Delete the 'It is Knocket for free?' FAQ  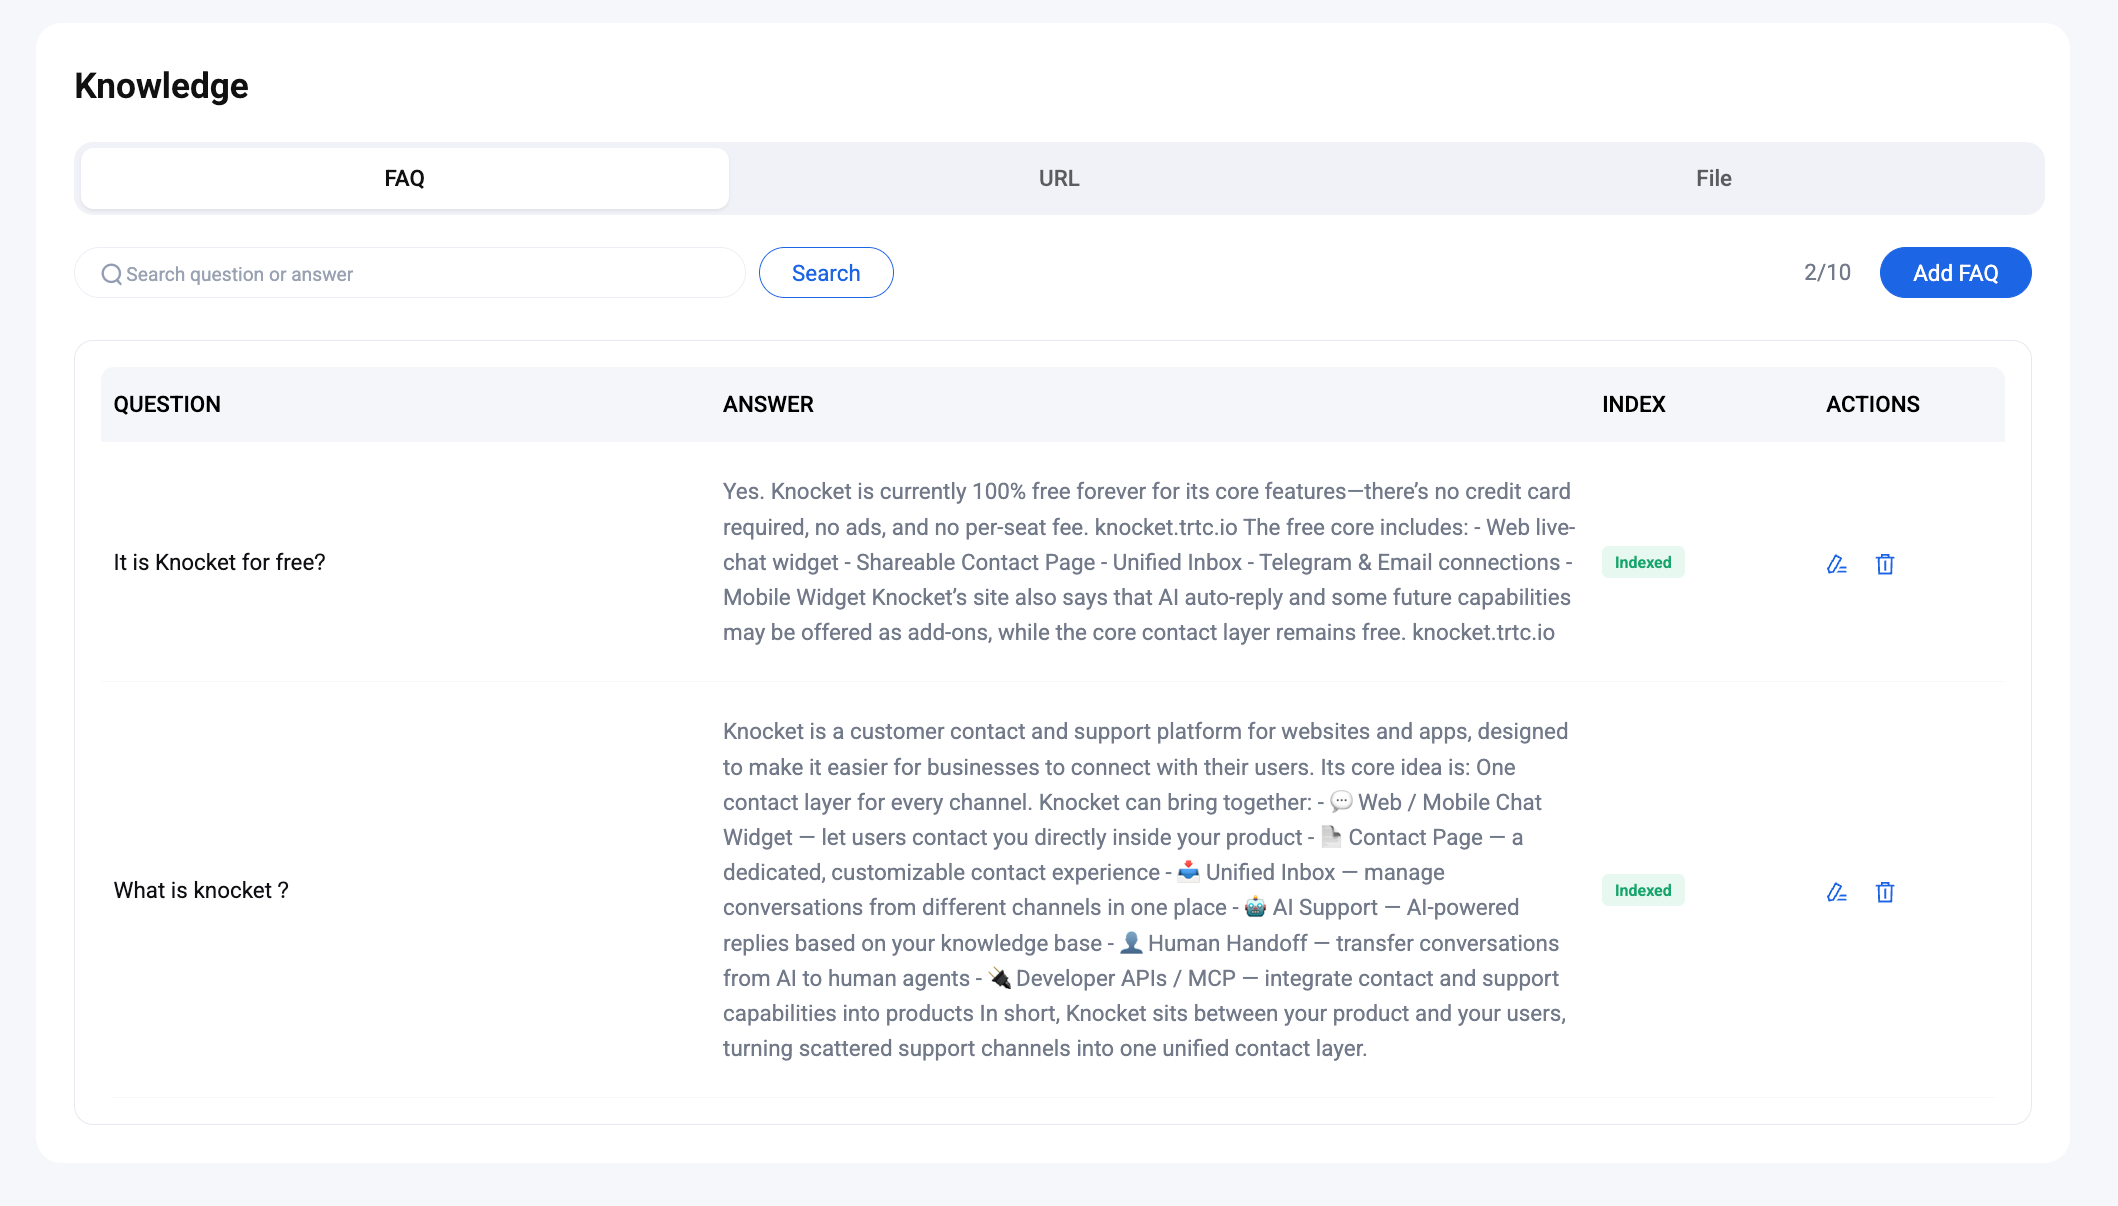[1885, 564]
